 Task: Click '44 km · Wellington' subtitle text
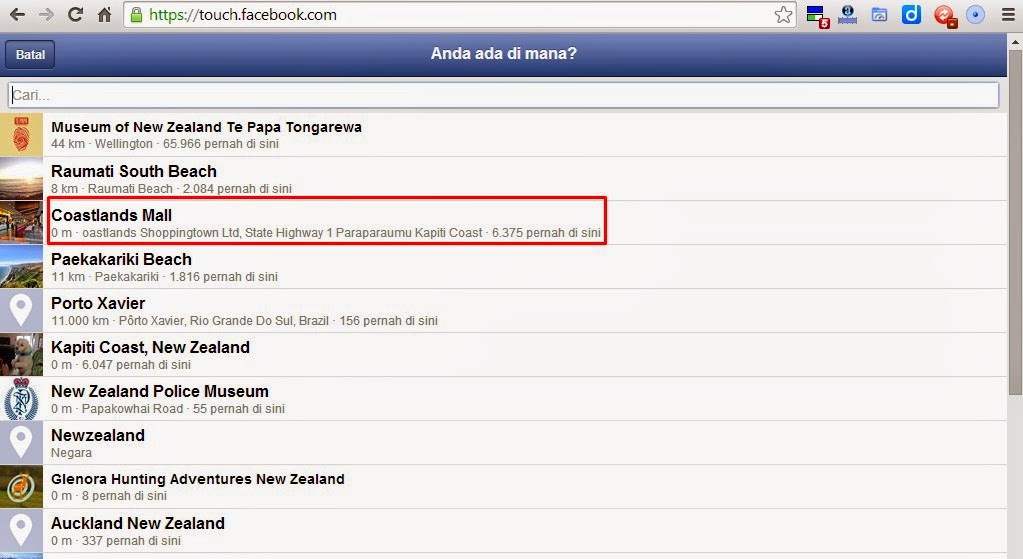point(102,144)
